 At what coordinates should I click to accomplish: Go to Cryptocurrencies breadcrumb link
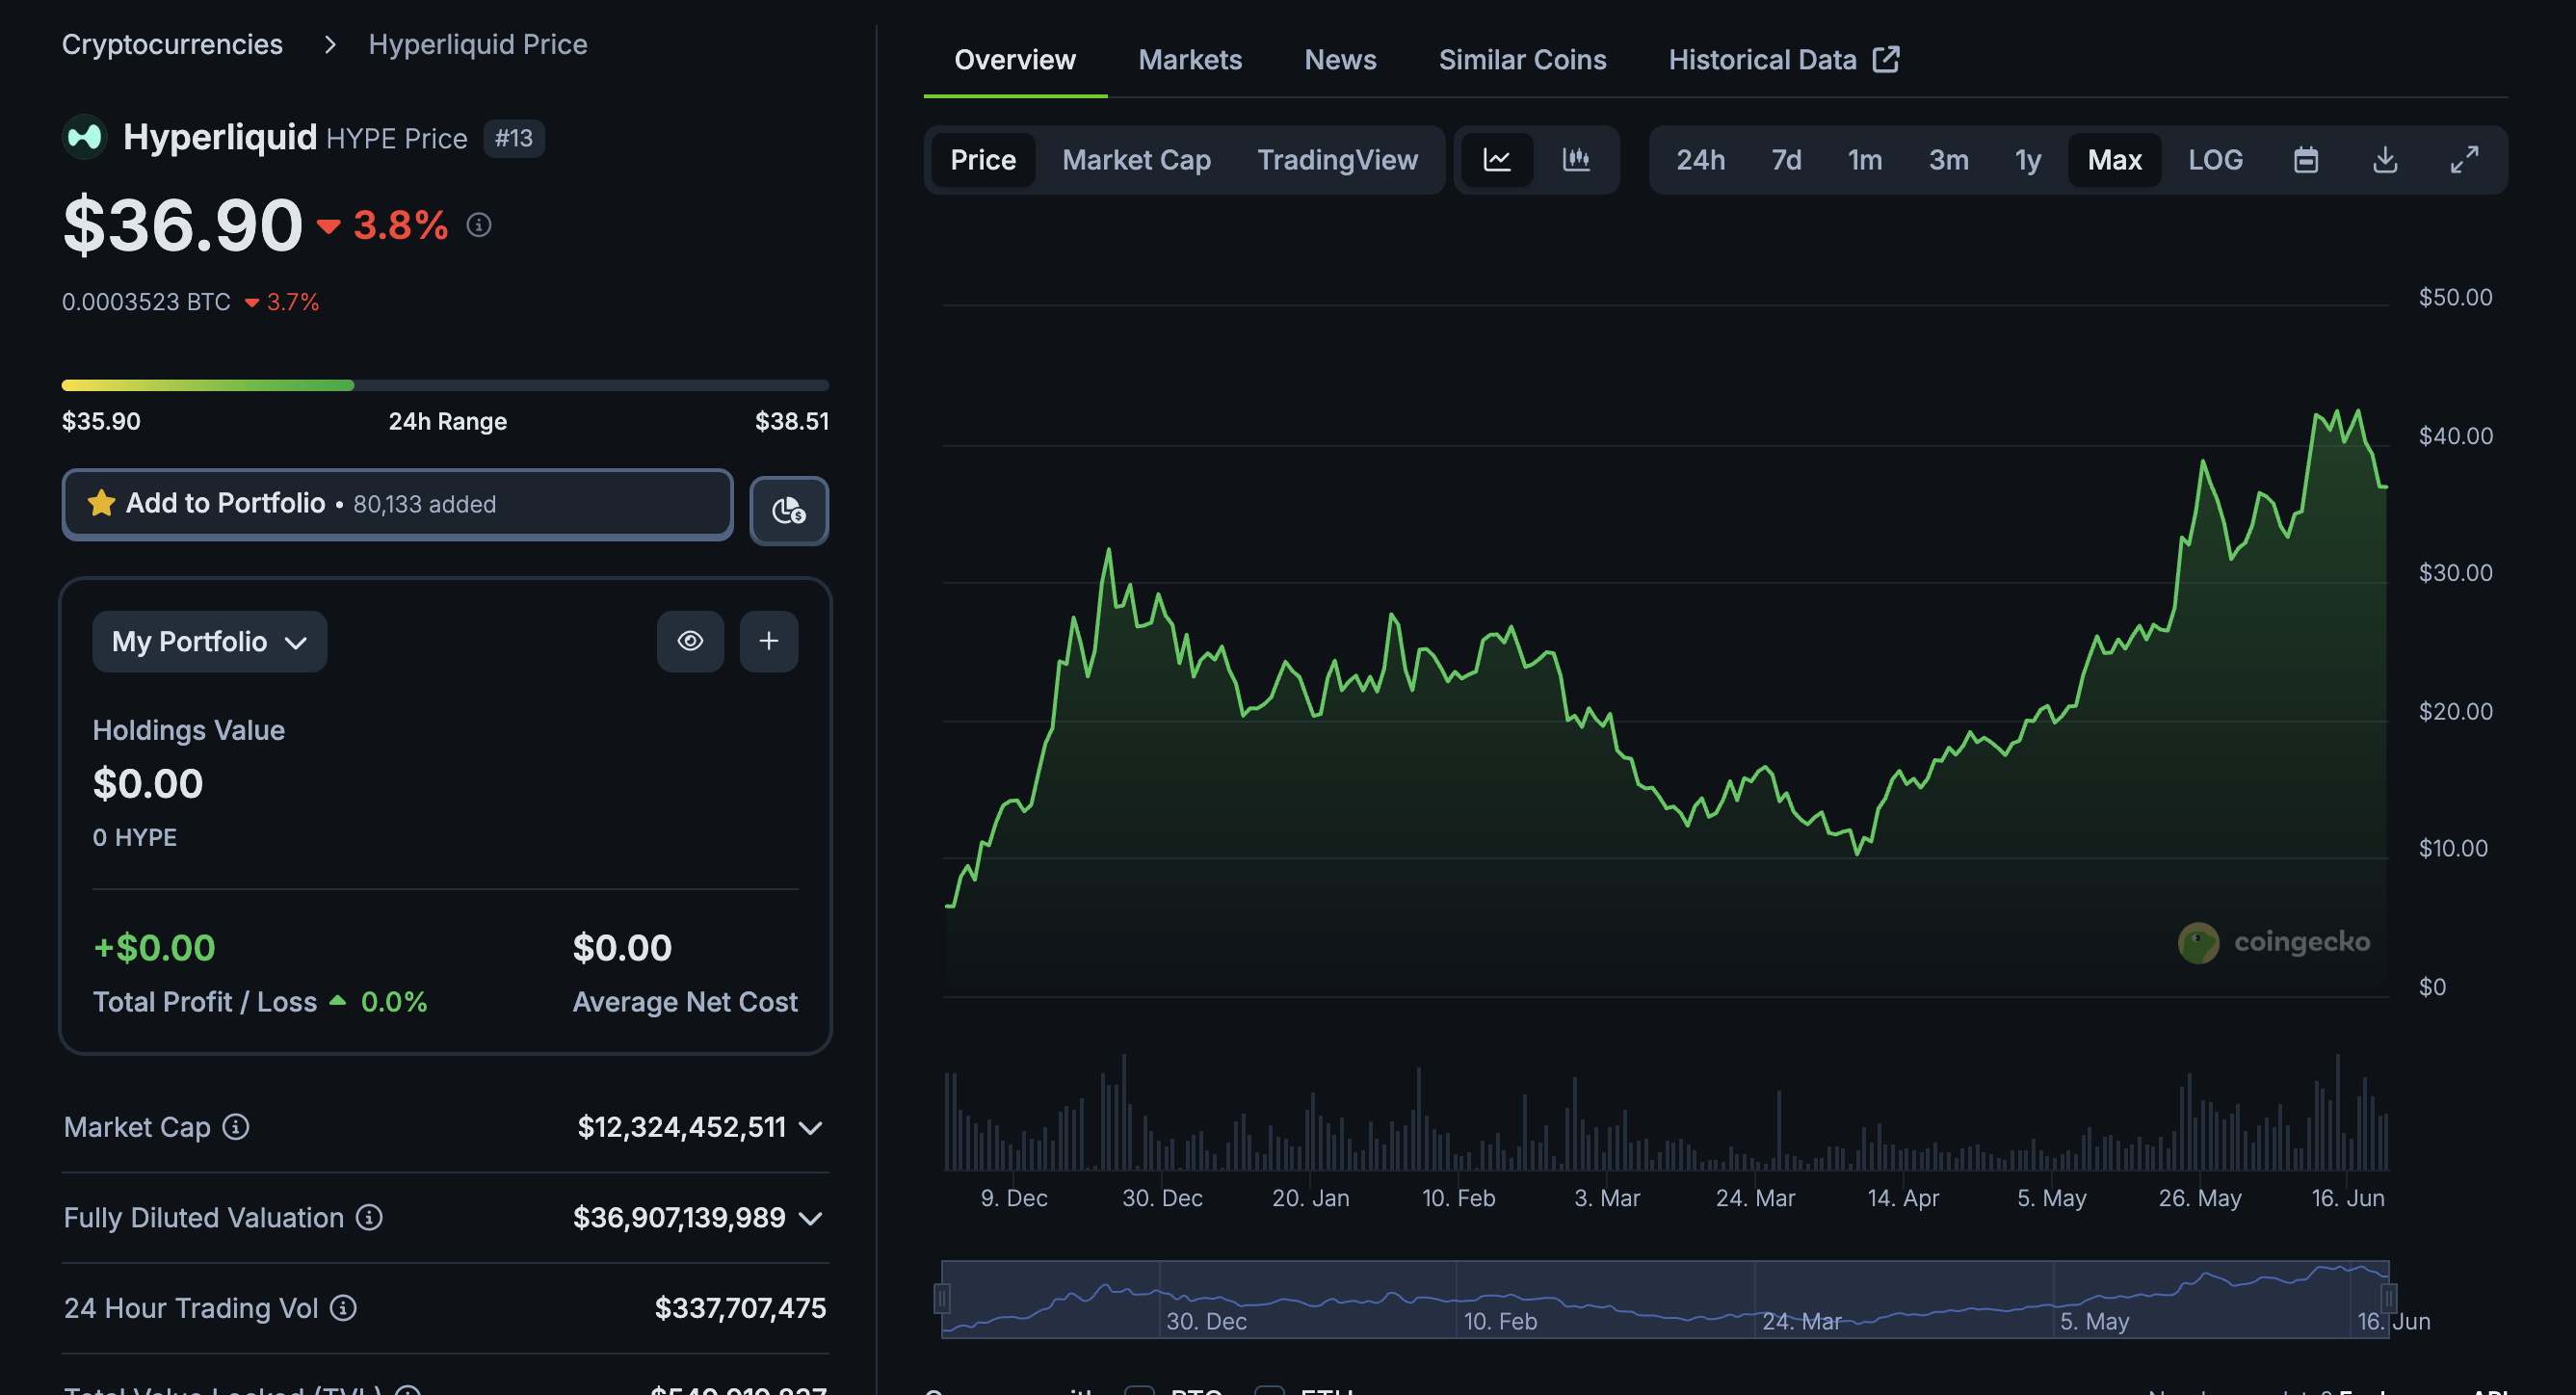point(172,44)
